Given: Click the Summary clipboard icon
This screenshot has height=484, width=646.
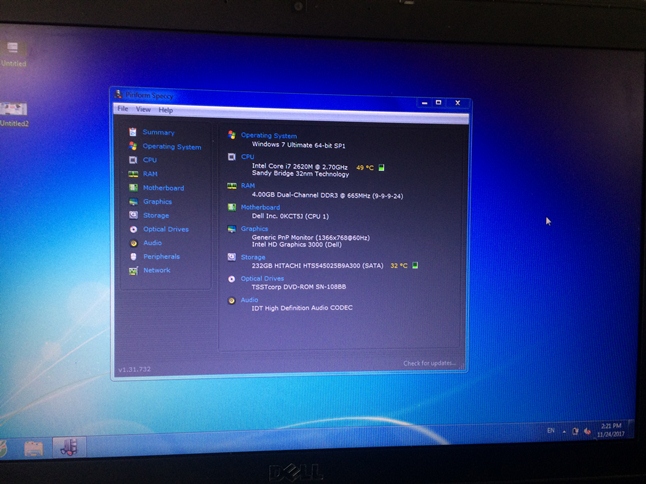Looking at the screenshot, I should pyautogui.click(x=133, y=132).
